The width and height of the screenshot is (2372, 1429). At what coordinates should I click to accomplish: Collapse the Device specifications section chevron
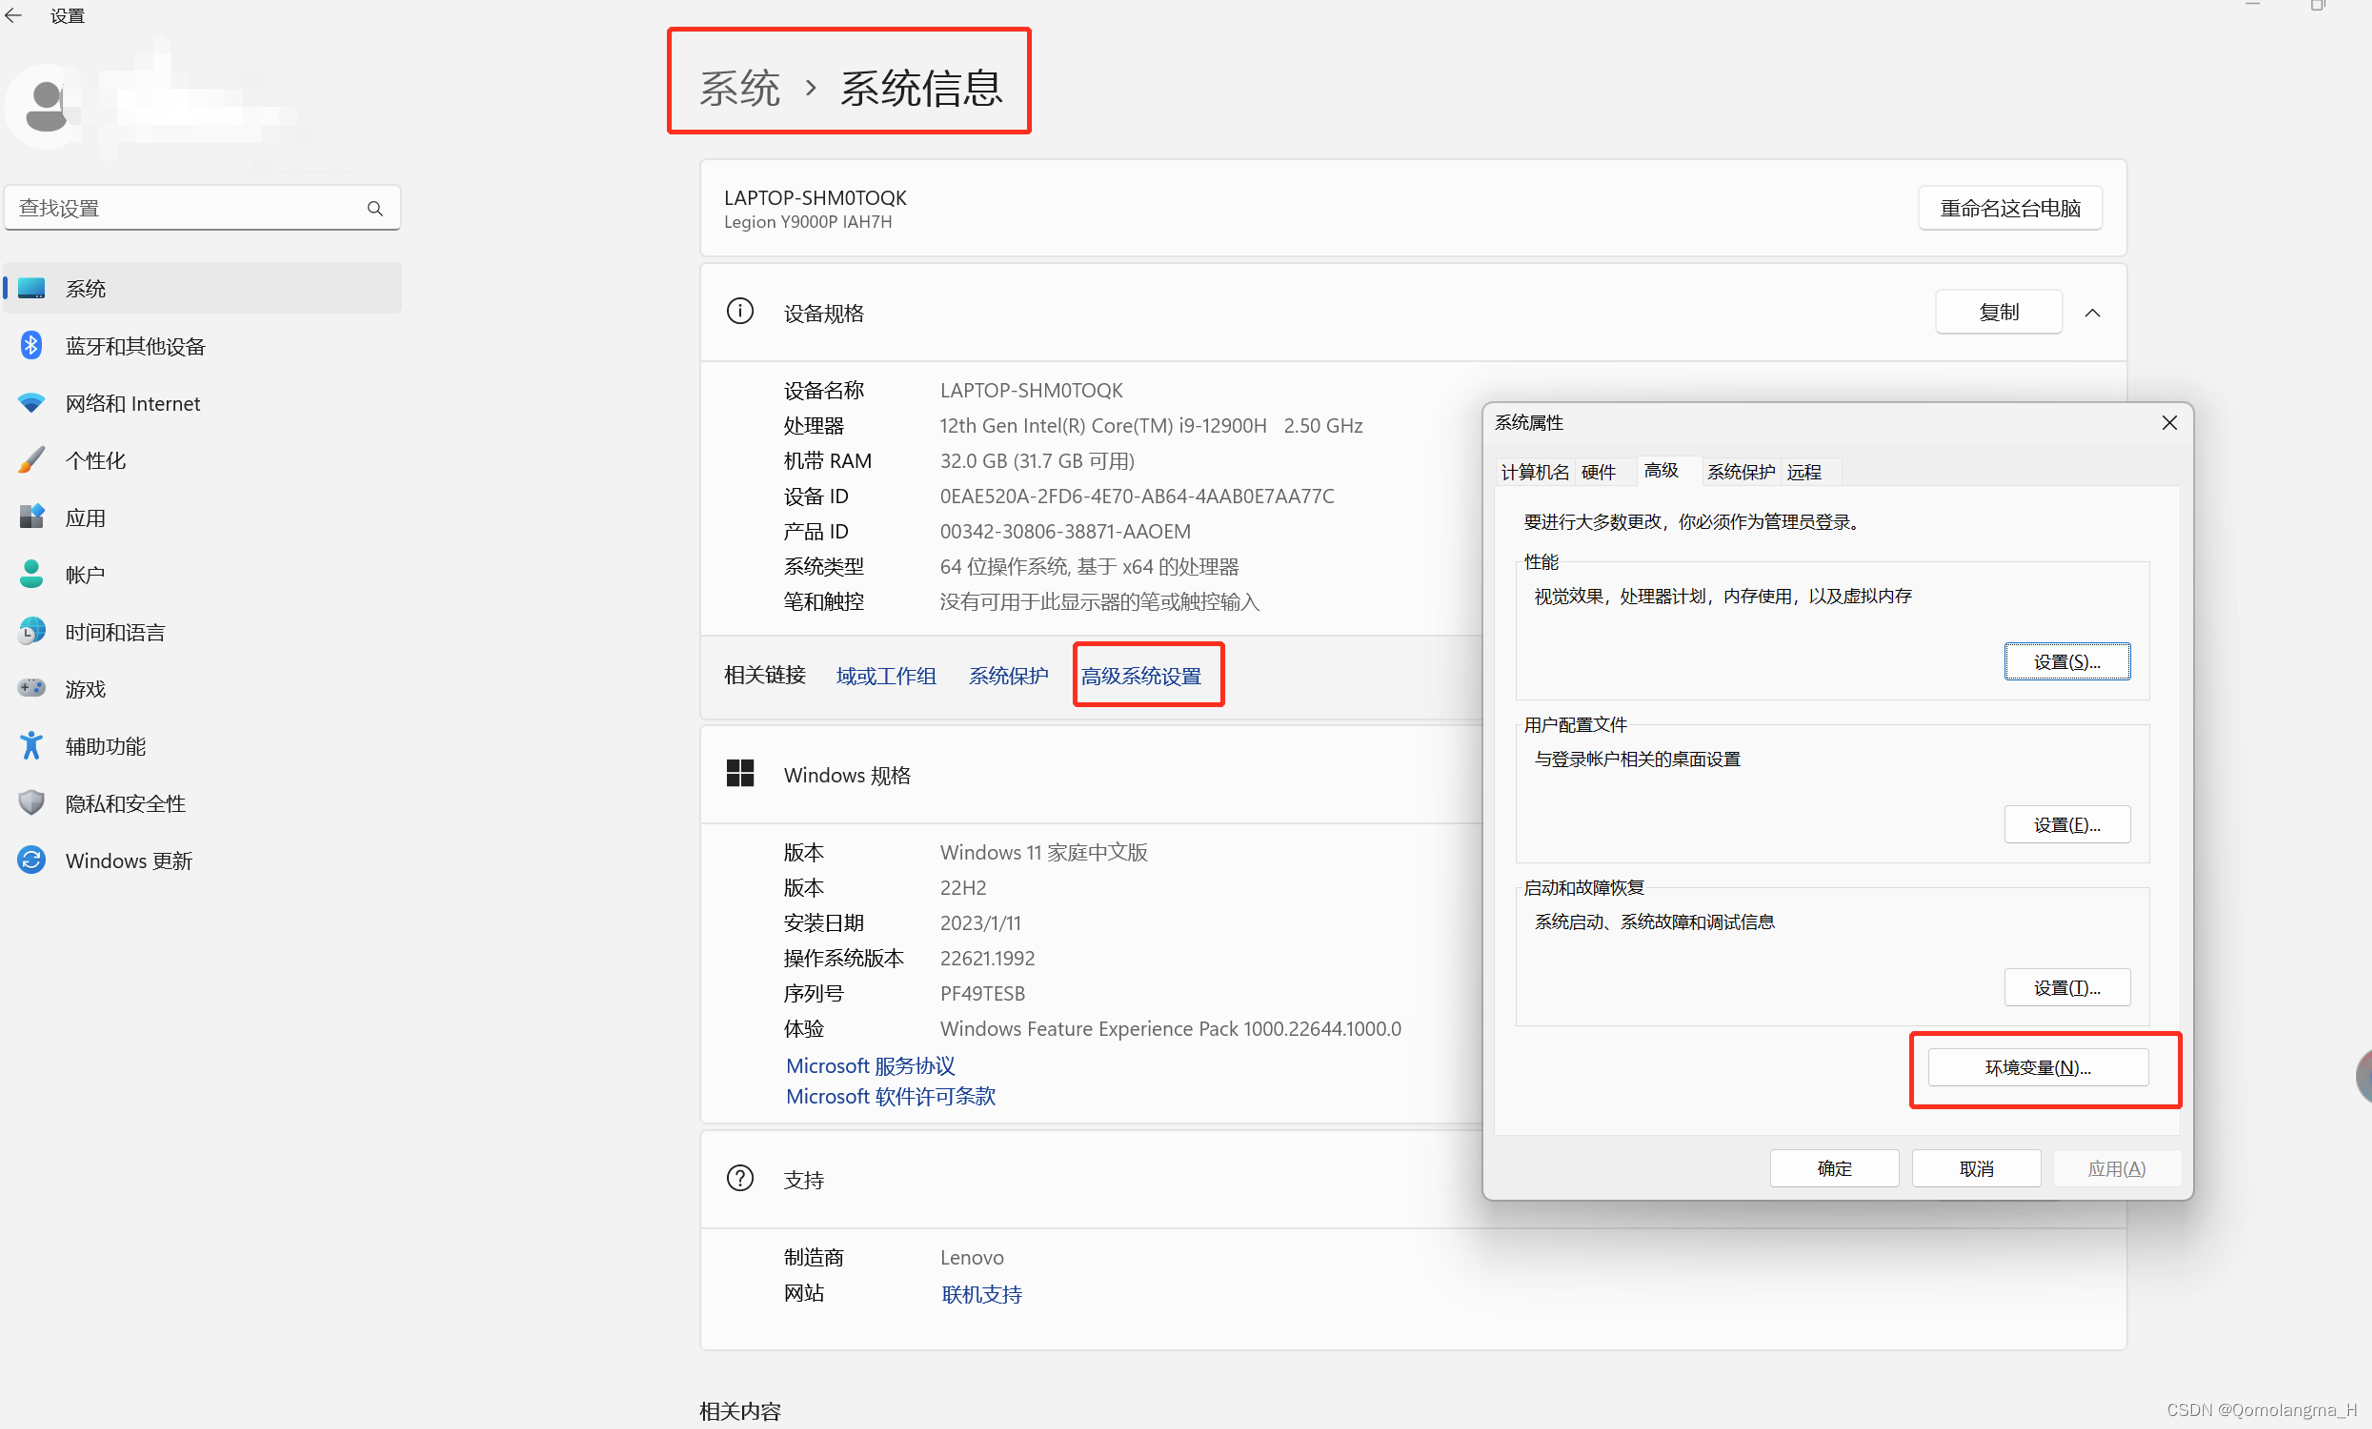coord(2092,313)
